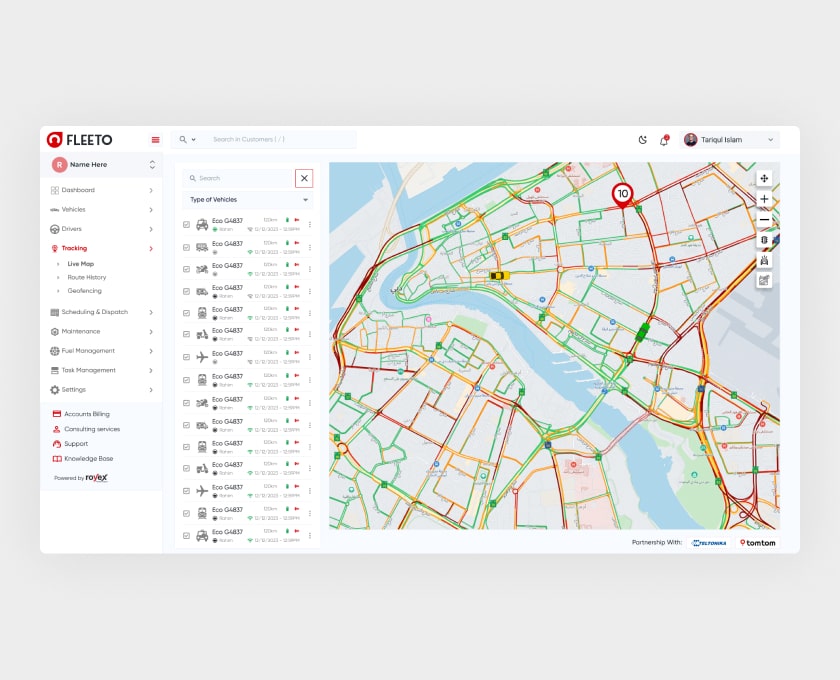The image size is (840, 680).
Task: Open the Tariqul Islam user menu
Action: pyautogui.click(x=729, y=140)
